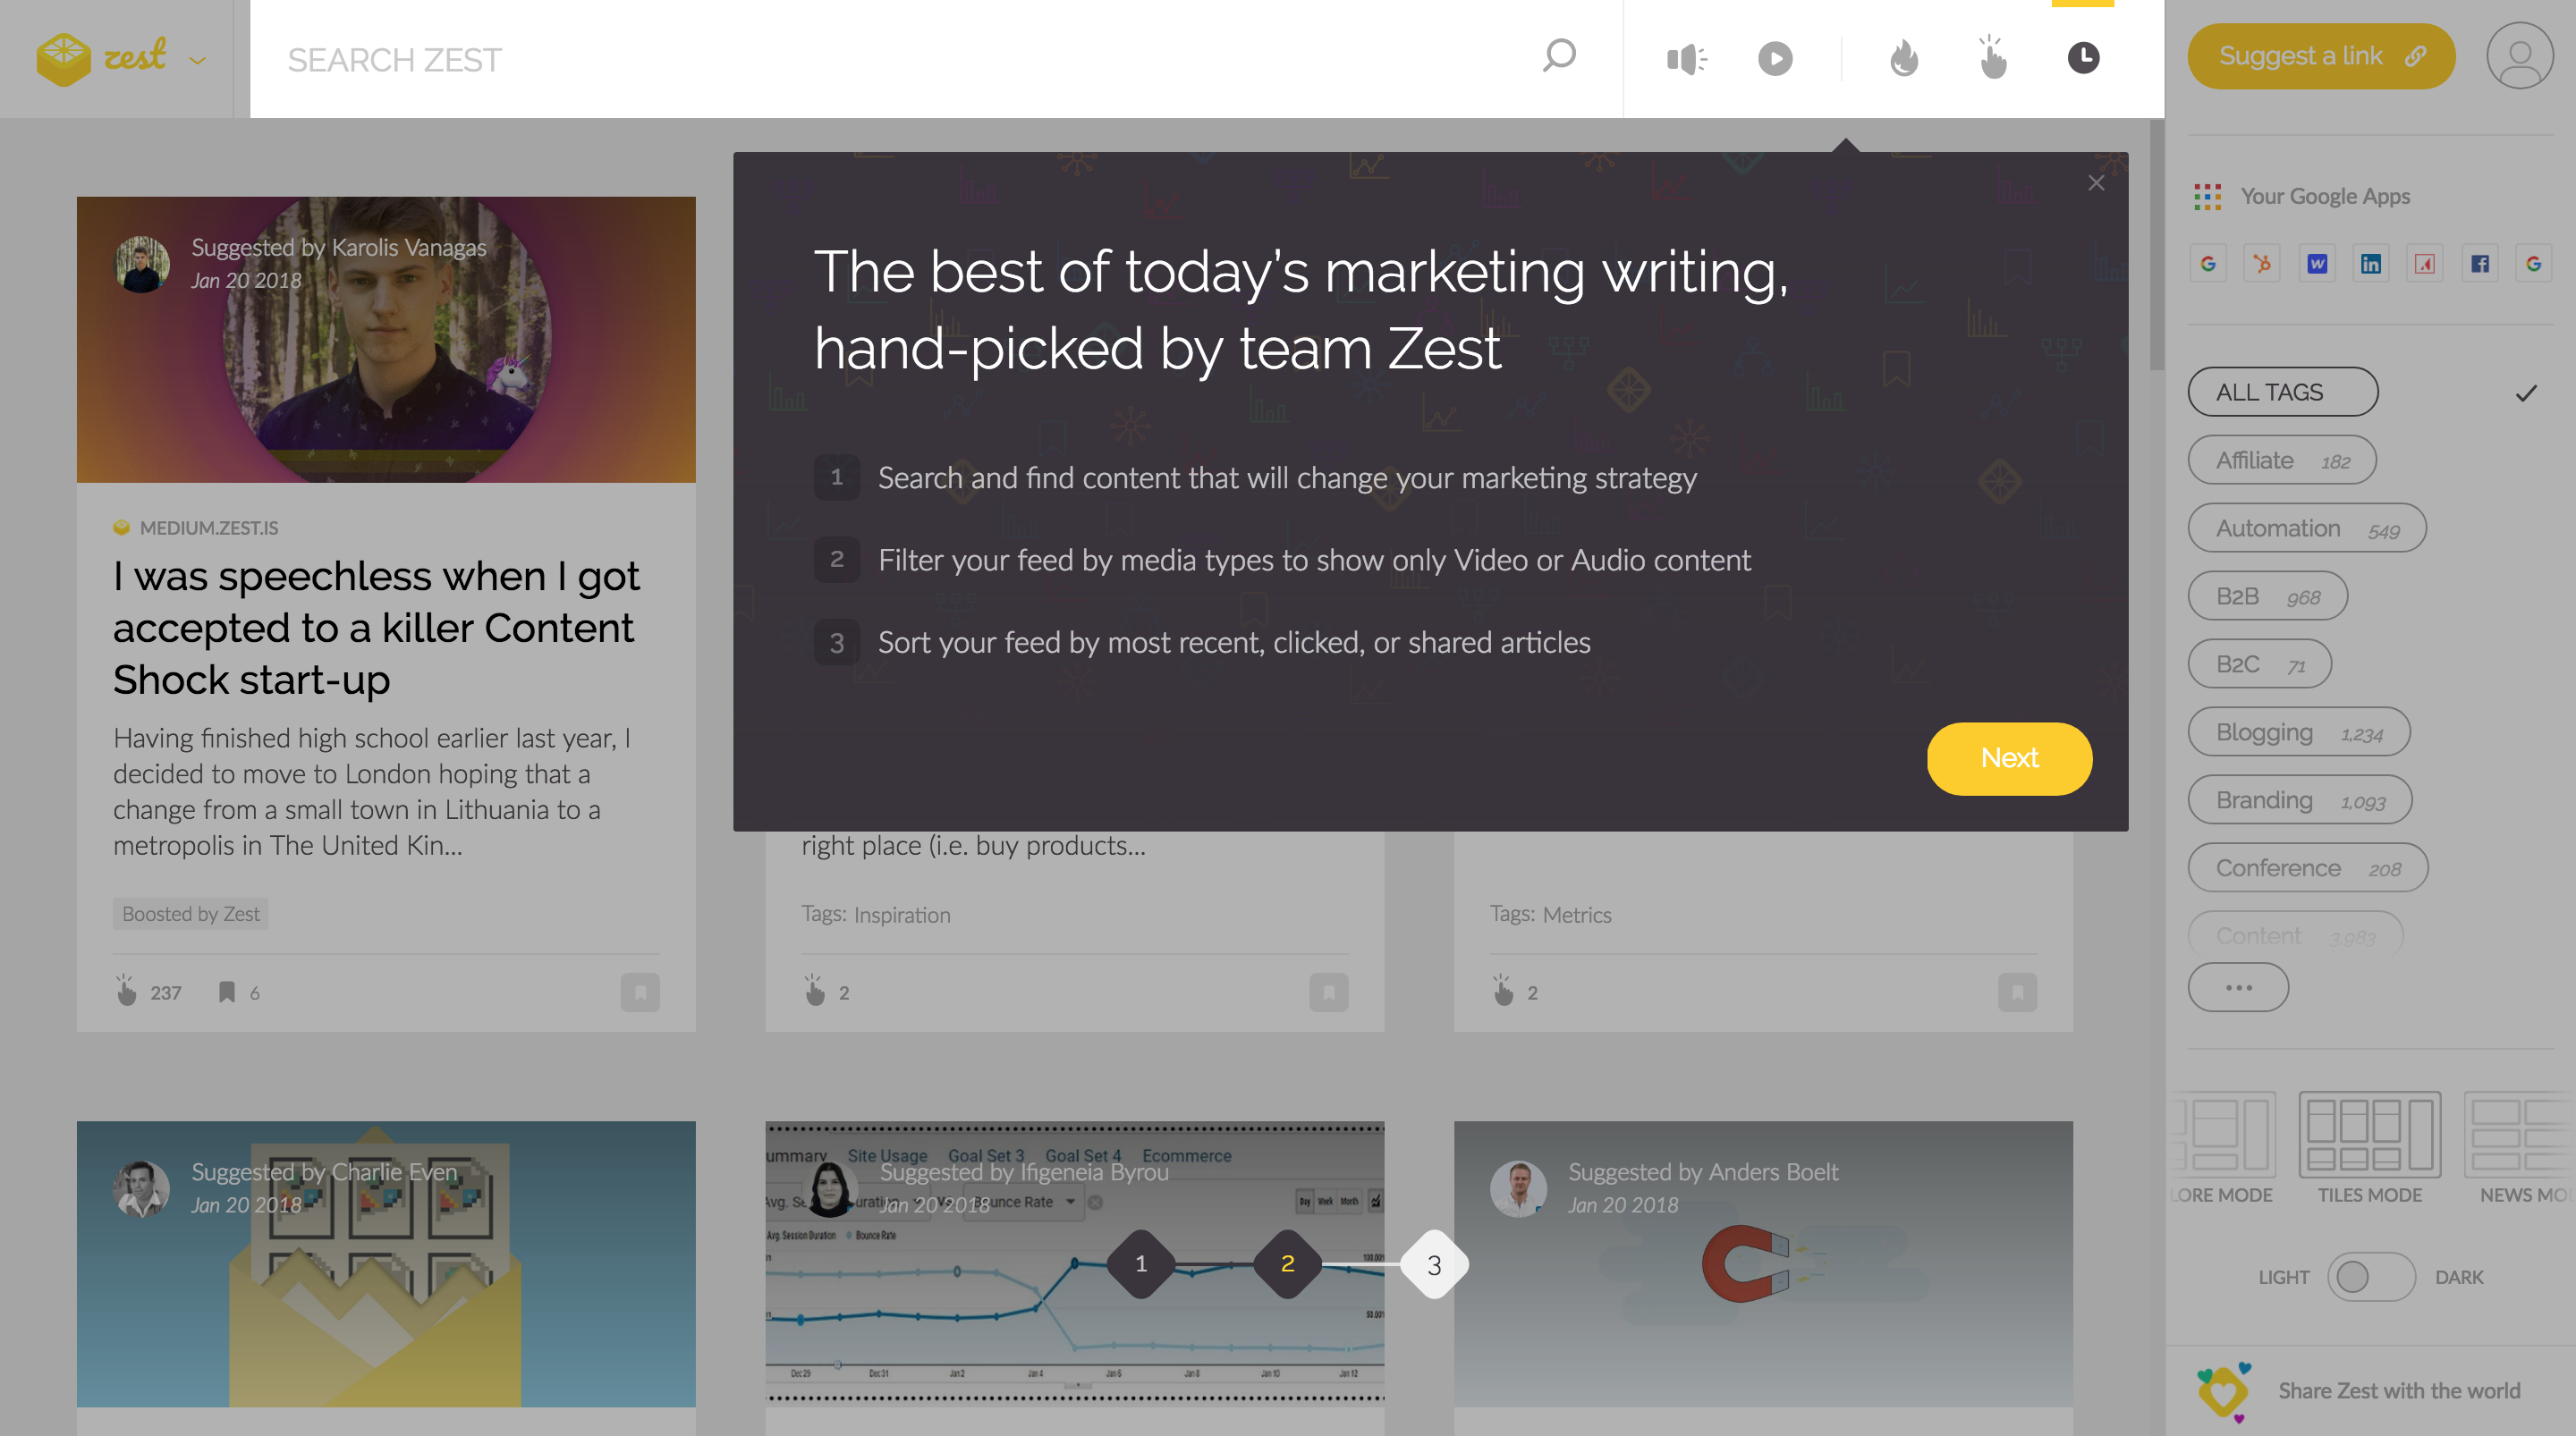
Task: Open Your Google Apps grid menu
Action: click(x=2207, y=197)
